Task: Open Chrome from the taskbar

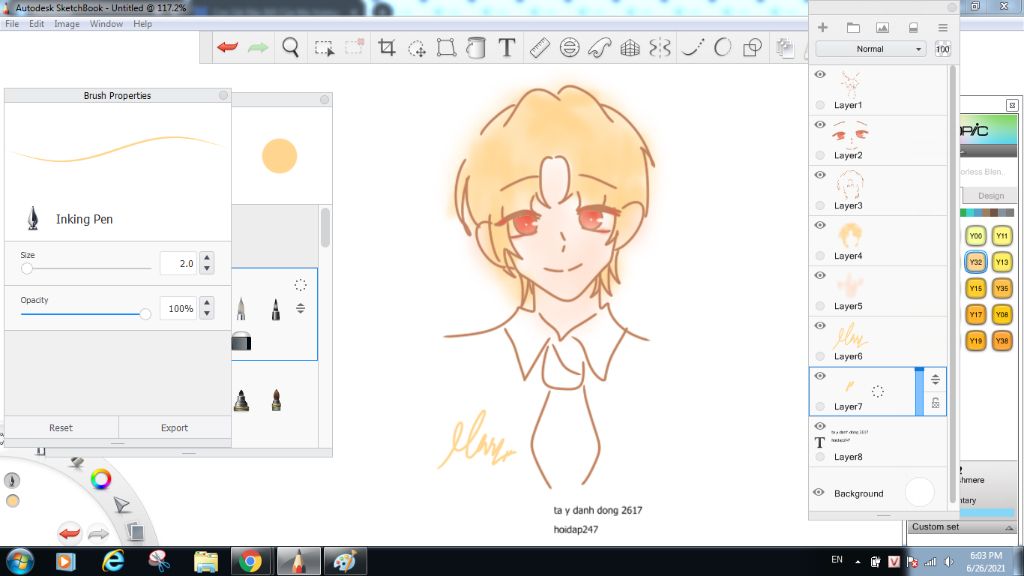Action: 250,561
